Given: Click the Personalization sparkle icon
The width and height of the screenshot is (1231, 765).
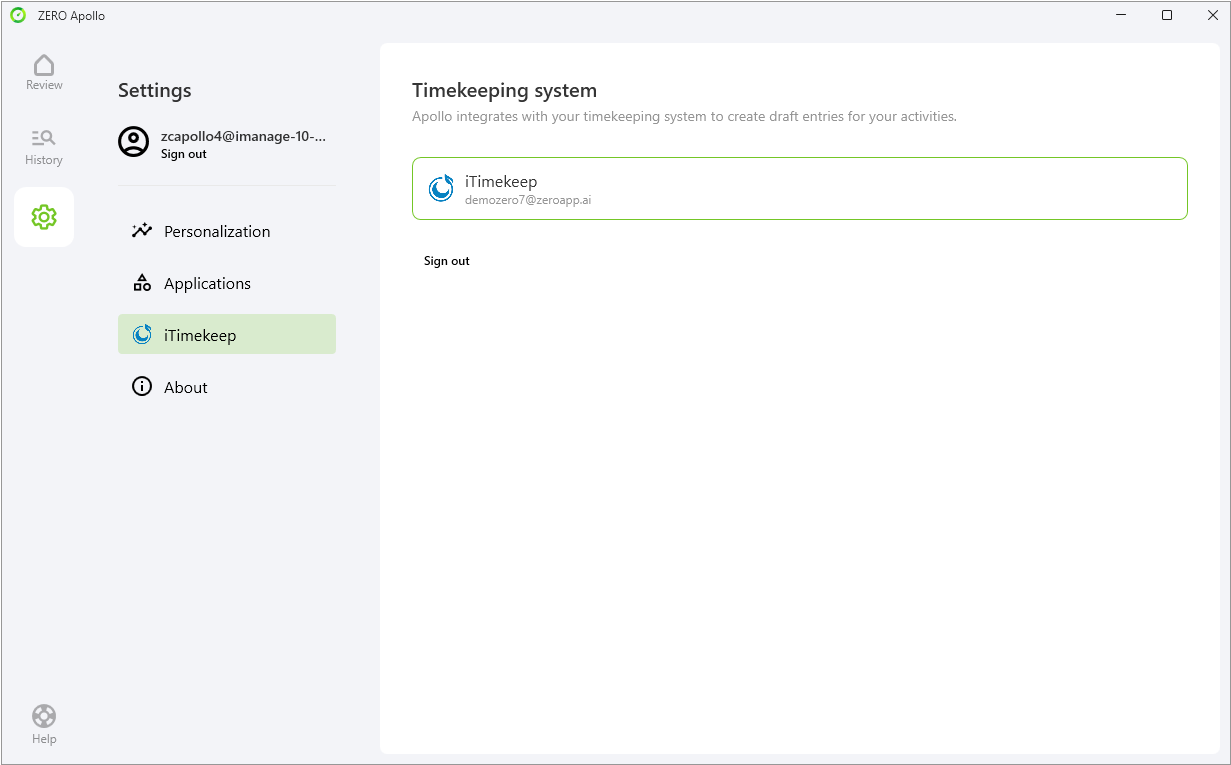Looking at the screenshot, I should tap(142, 231).
